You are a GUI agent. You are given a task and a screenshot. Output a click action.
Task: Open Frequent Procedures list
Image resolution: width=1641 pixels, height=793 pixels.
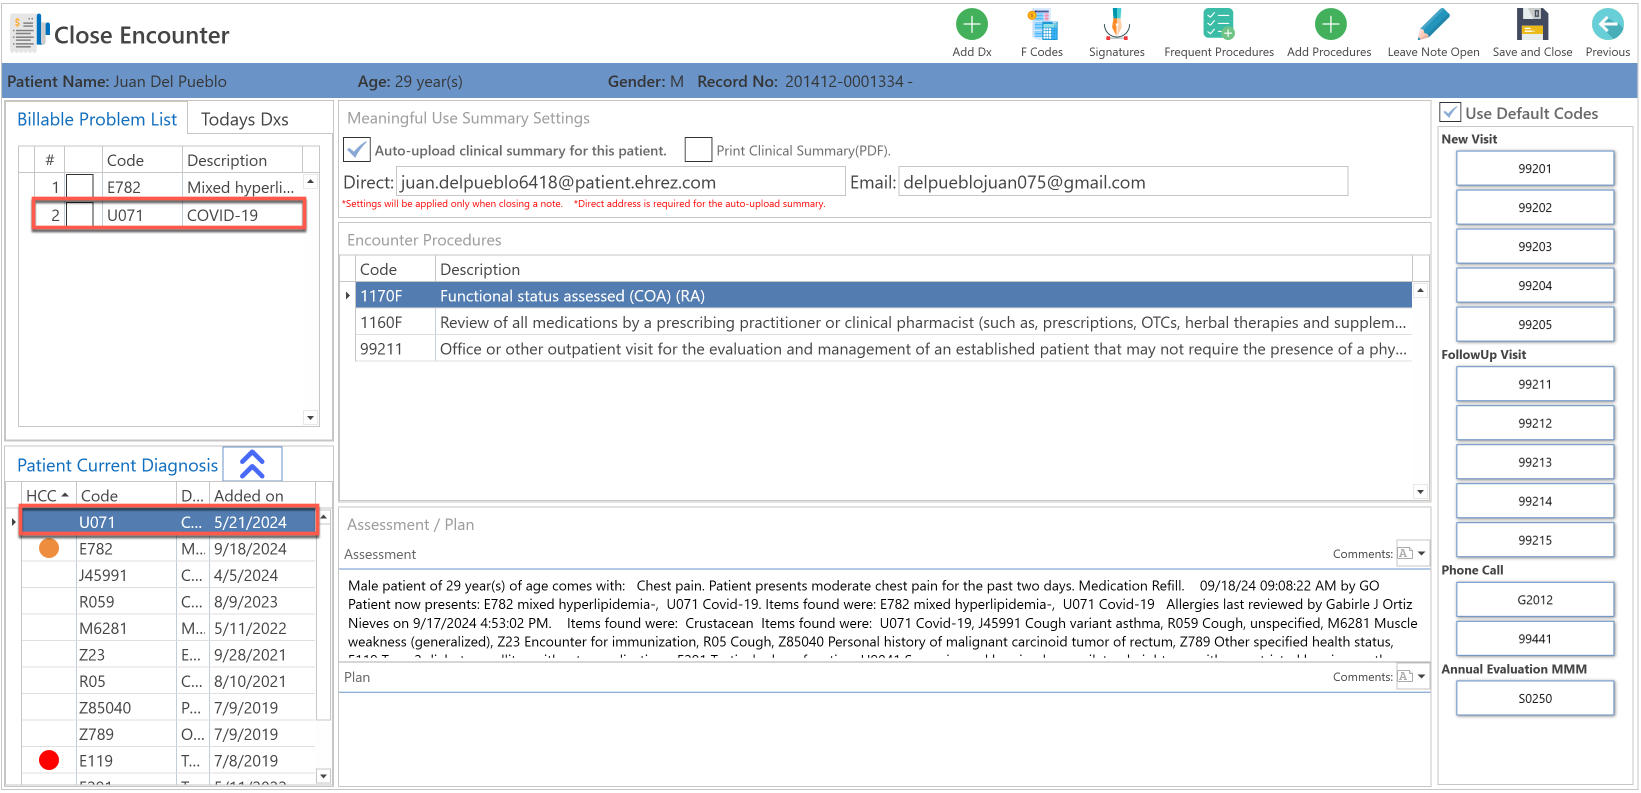point(1218,24)
